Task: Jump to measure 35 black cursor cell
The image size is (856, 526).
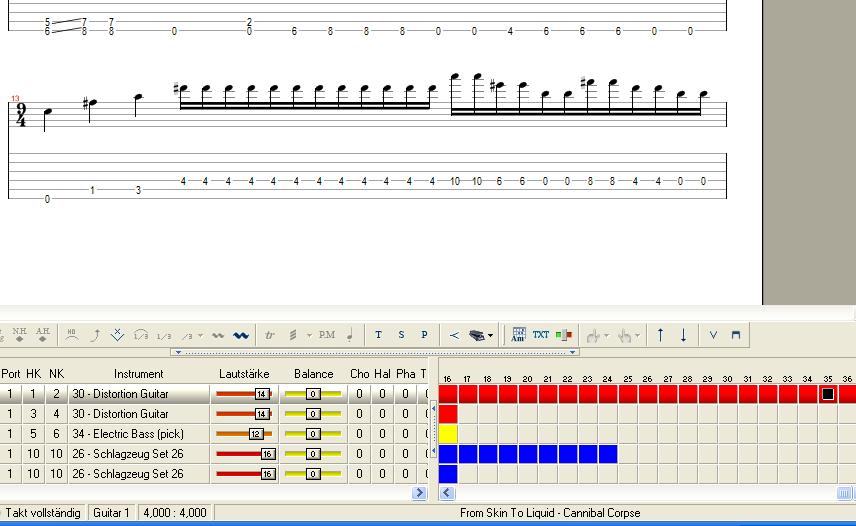Action: [x=828, y=394]
